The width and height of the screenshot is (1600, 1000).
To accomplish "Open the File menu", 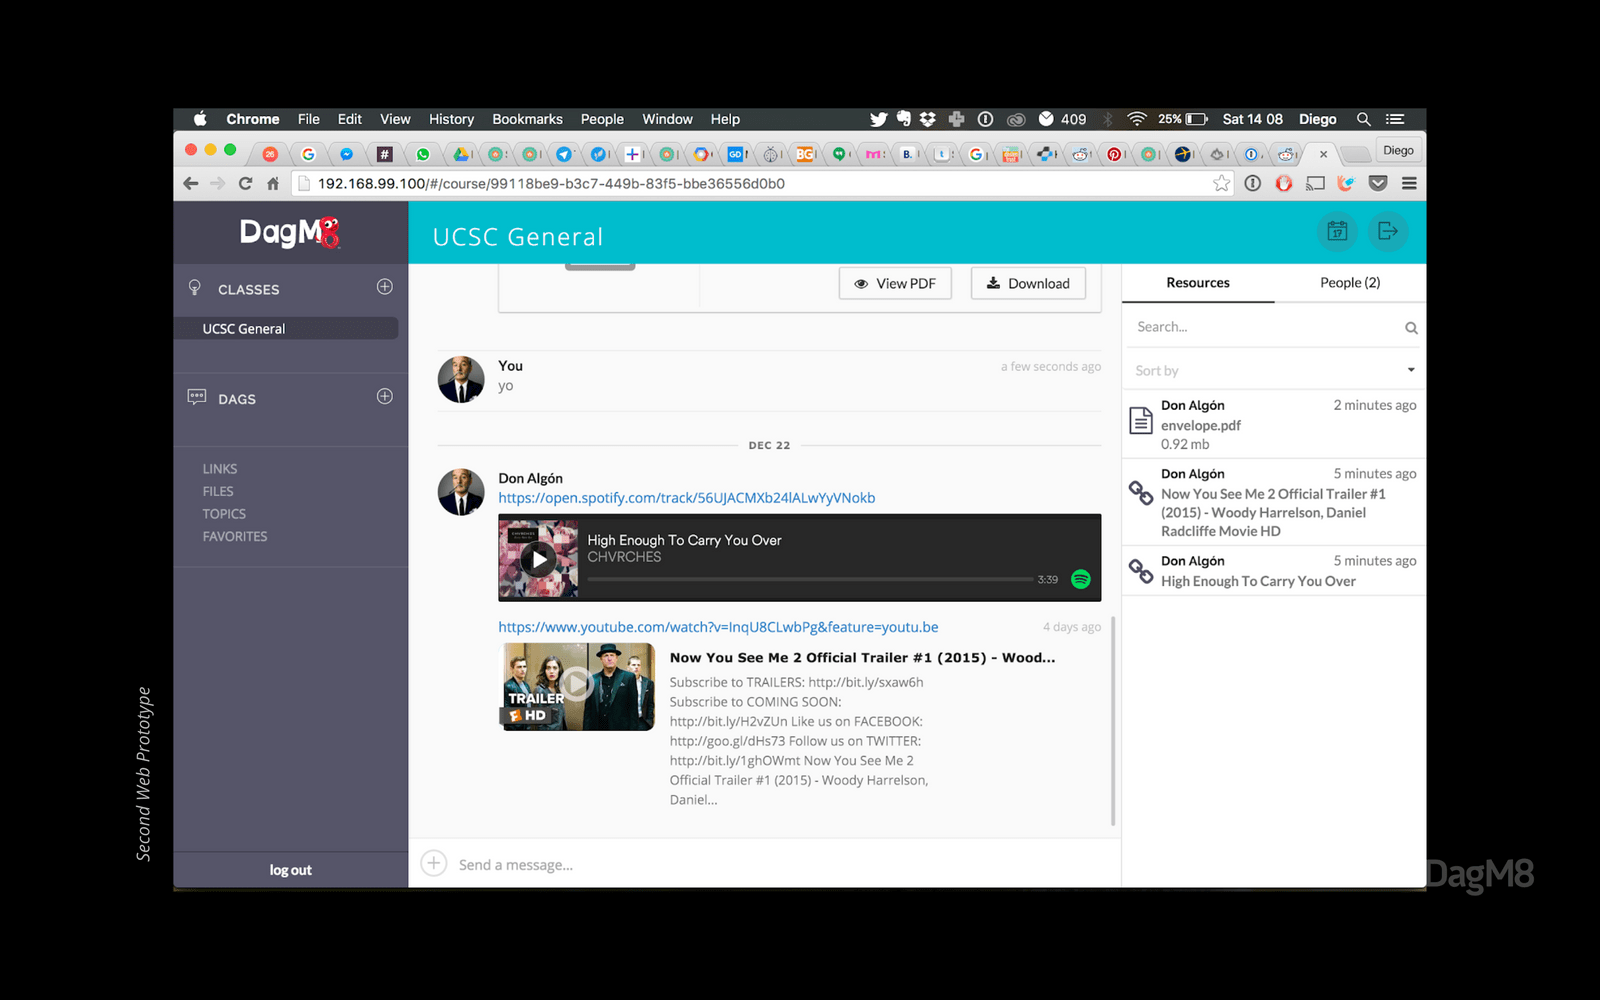I will pyautogui.click(x=308, y=119).
